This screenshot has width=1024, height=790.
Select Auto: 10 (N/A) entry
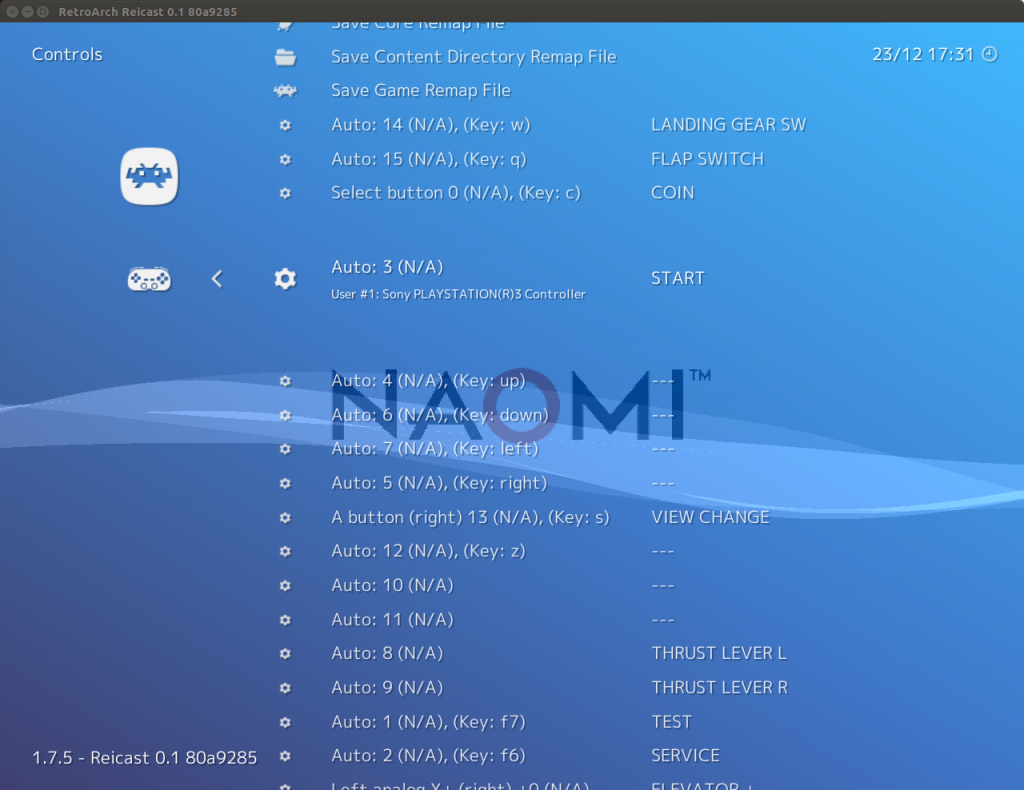coord(392,586)
